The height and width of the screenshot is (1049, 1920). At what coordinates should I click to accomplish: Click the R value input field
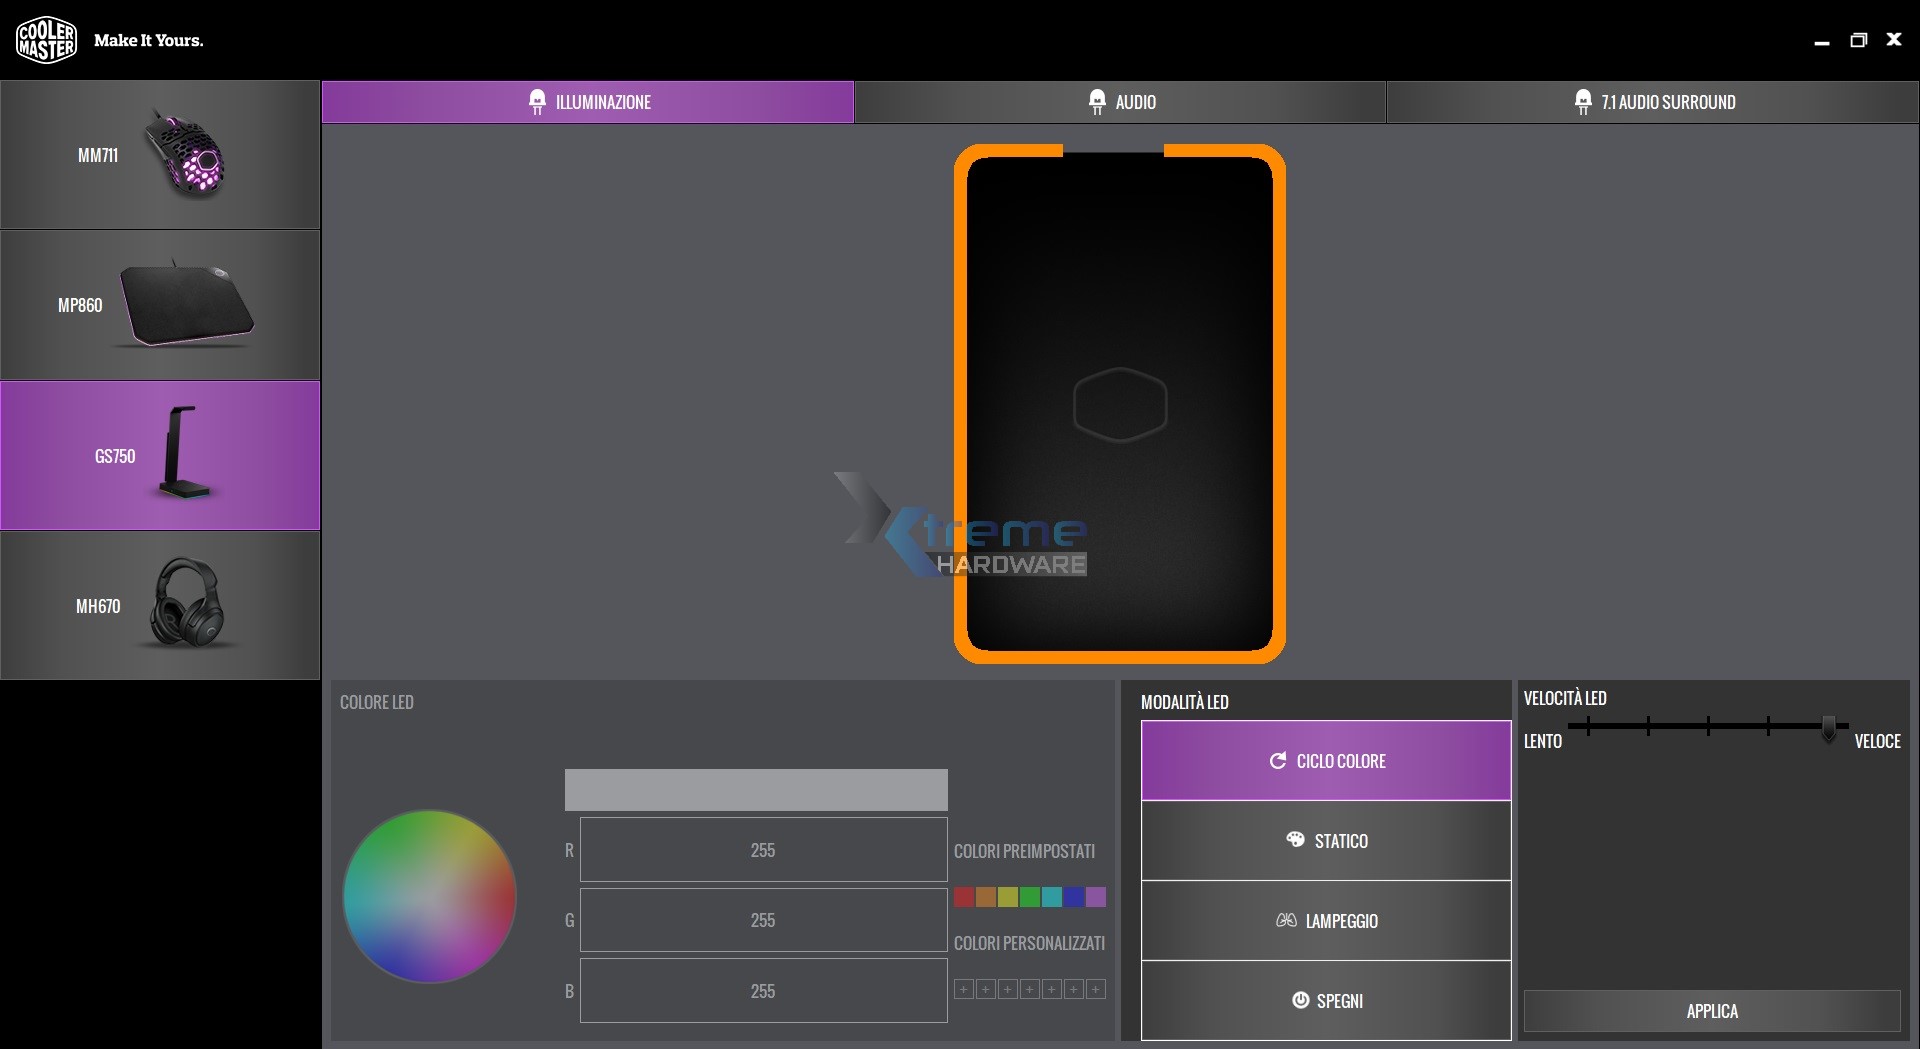click(763, 850)
